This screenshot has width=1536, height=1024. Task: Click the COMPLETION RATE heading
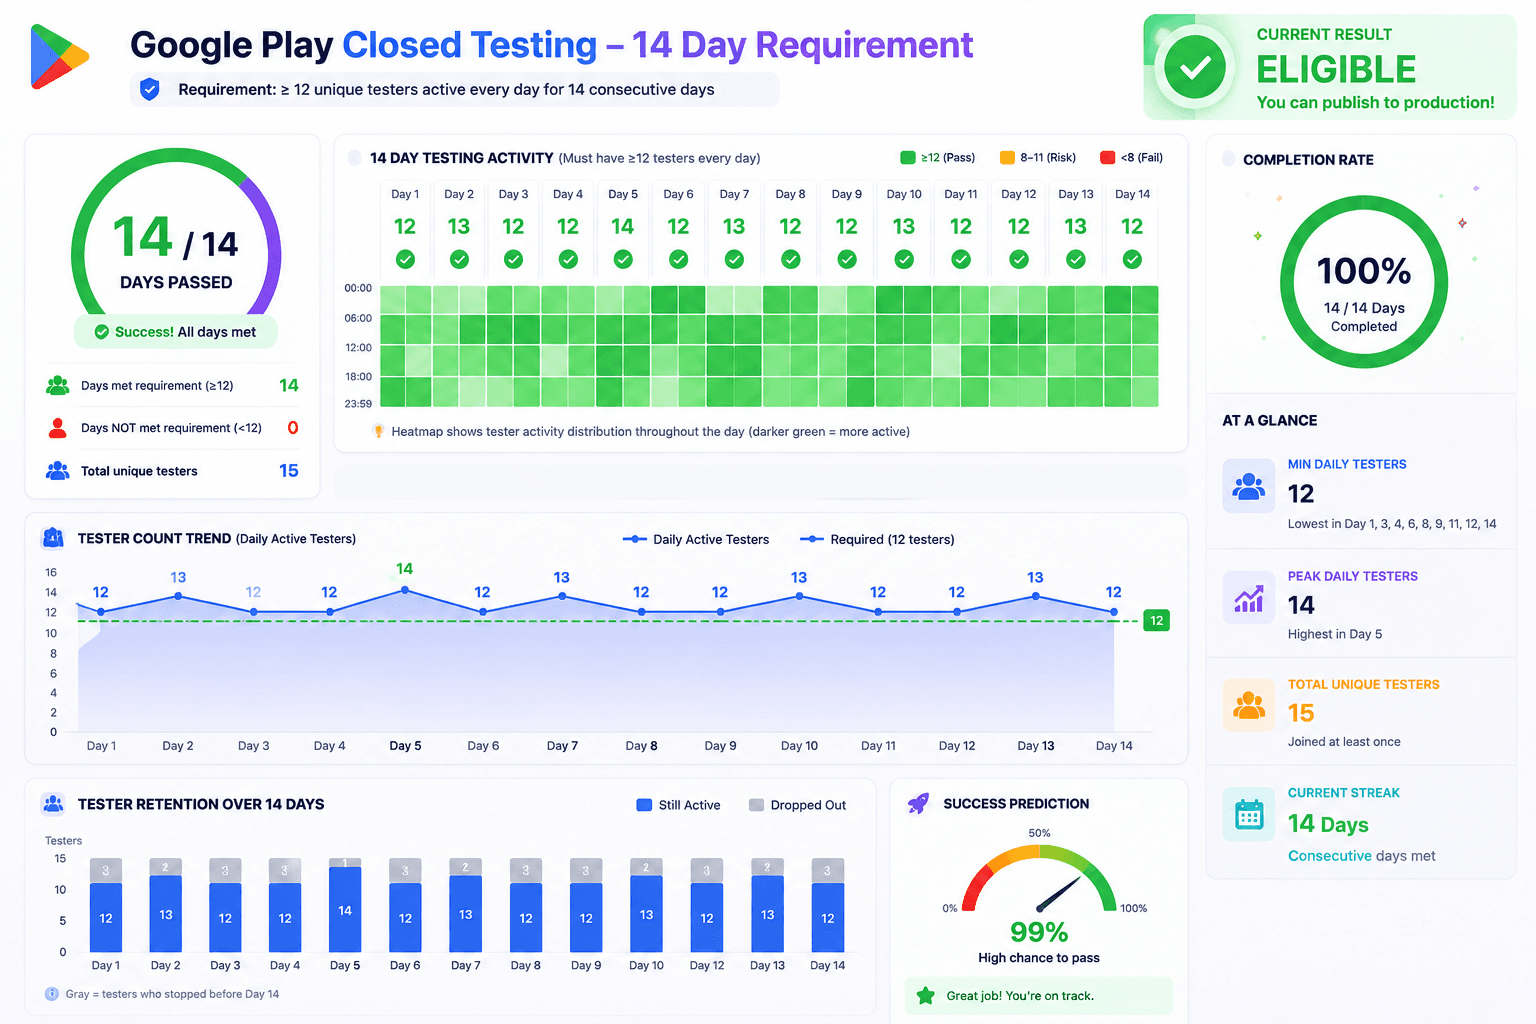click(x=1308, y=160)
